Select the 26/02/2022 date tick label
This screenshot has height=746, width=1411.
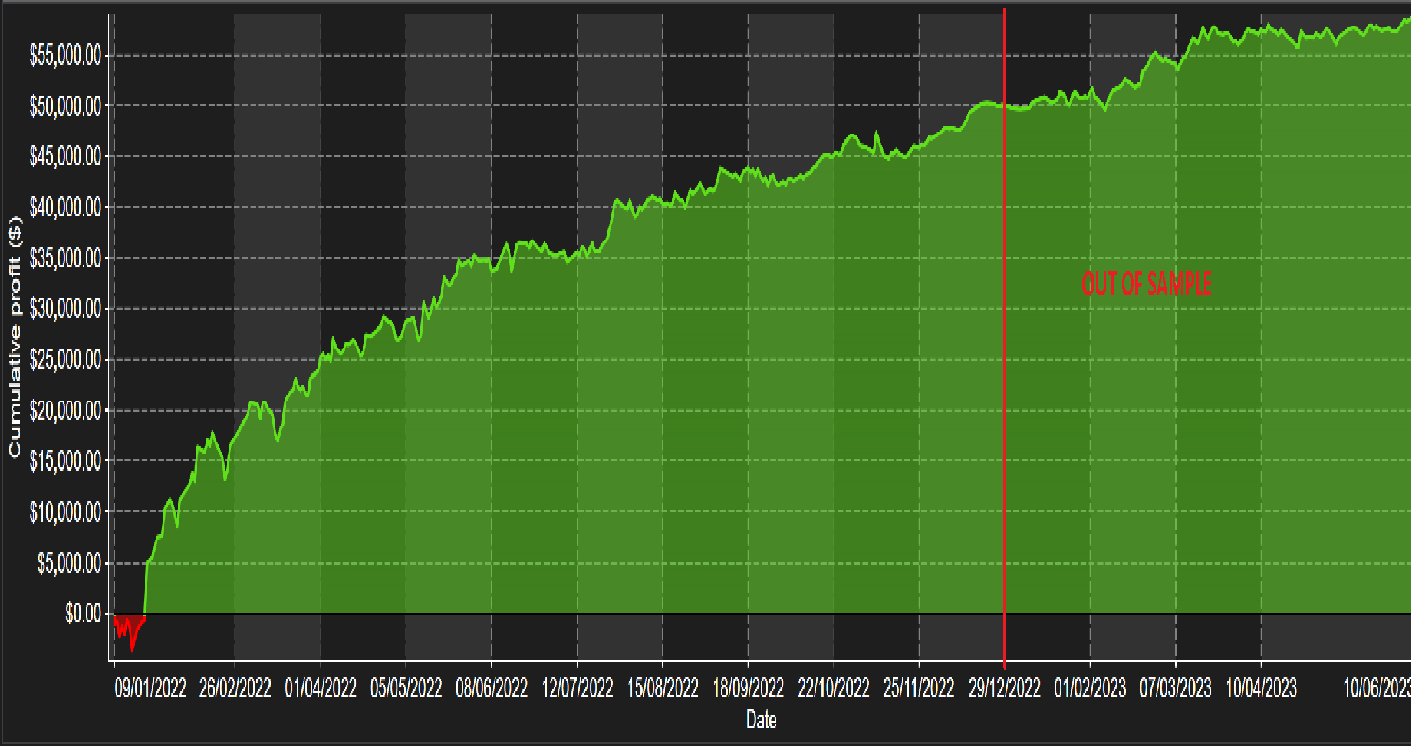234,689
